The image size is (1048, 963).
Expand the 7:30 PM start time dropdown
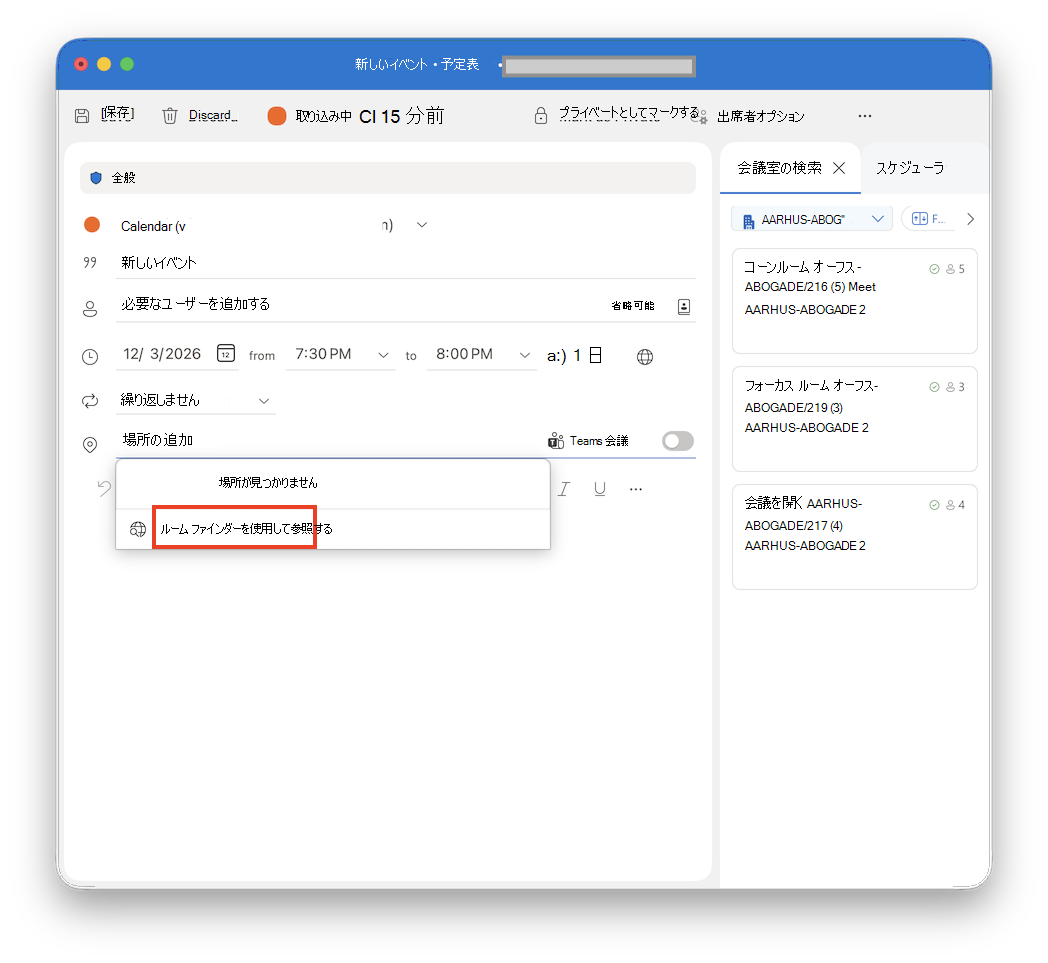click(x=382, y=355)
